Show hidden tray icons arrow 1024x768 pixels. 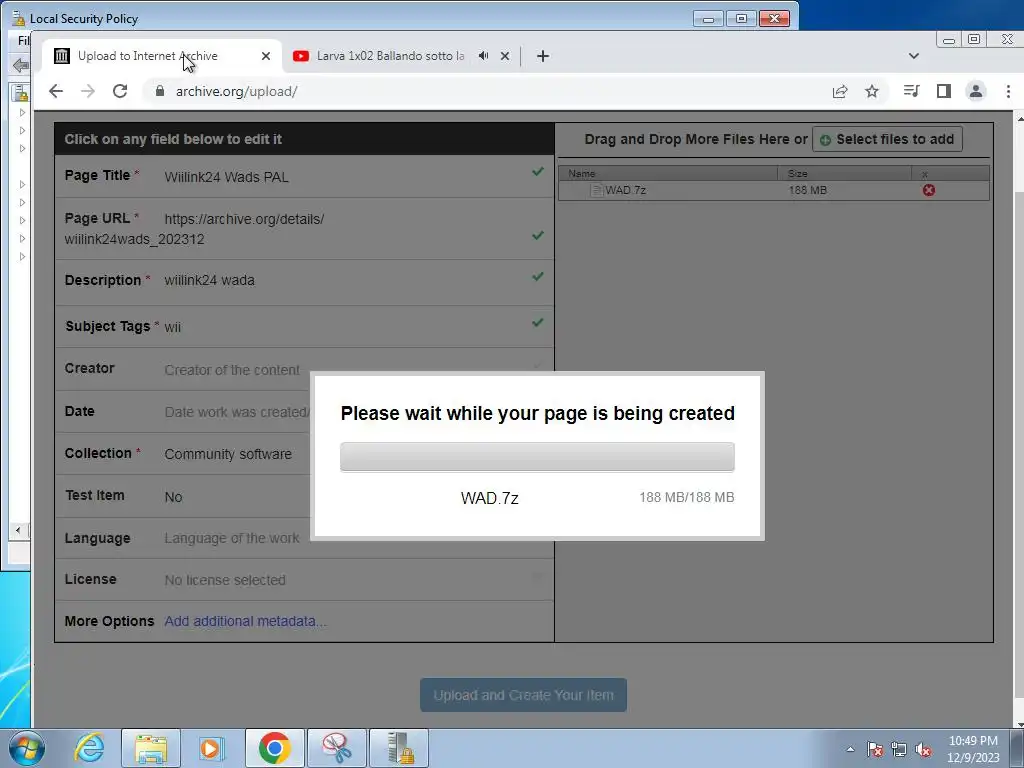pyautogui.click(x=850, y=749)
